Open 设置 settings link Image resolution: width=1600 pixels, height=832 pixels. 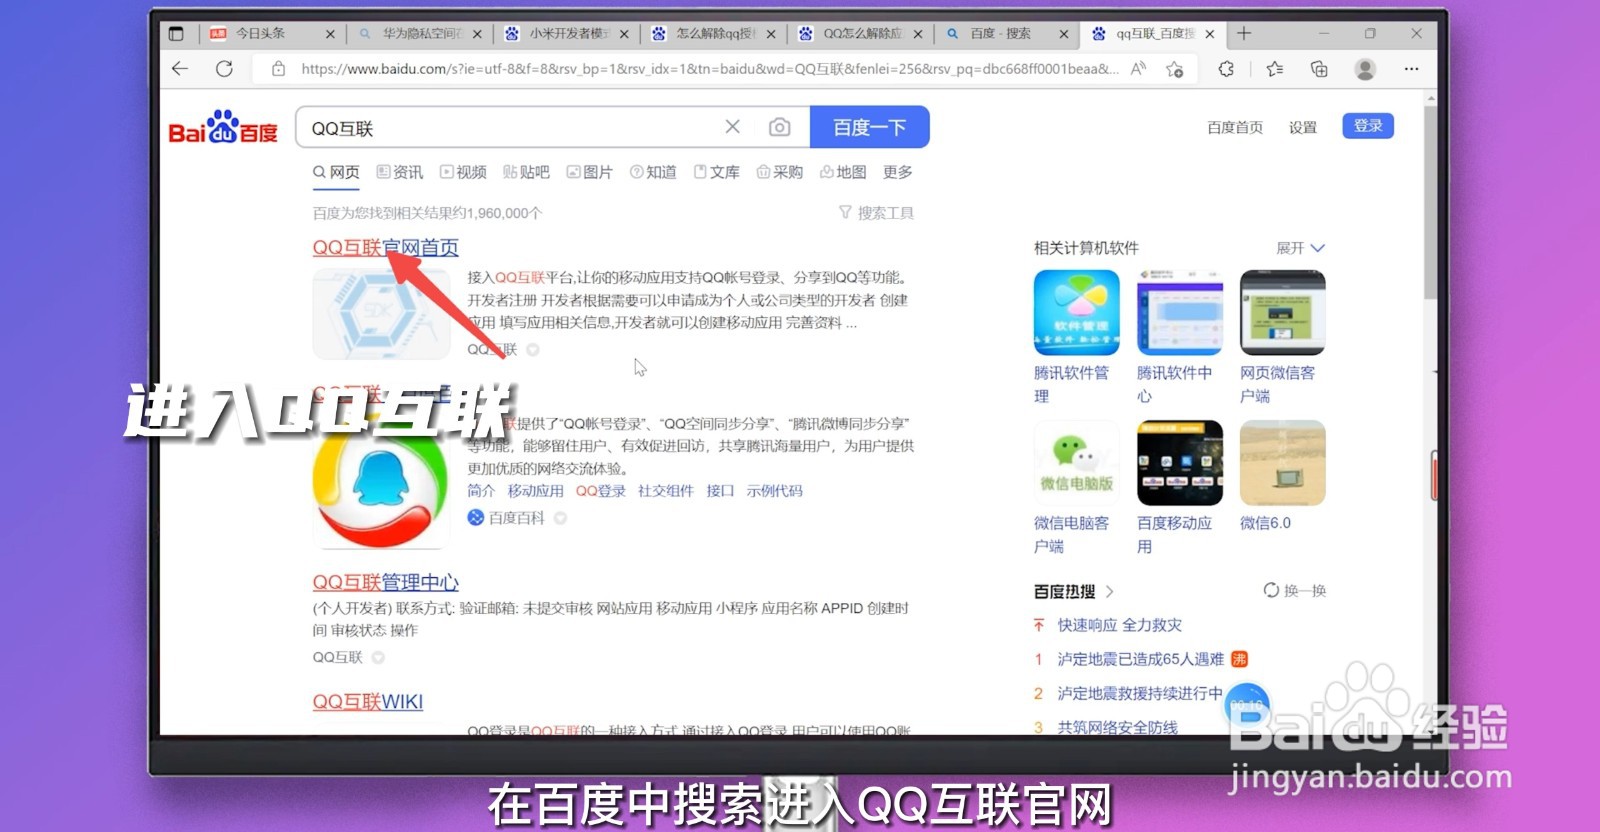click(1303, 127)
